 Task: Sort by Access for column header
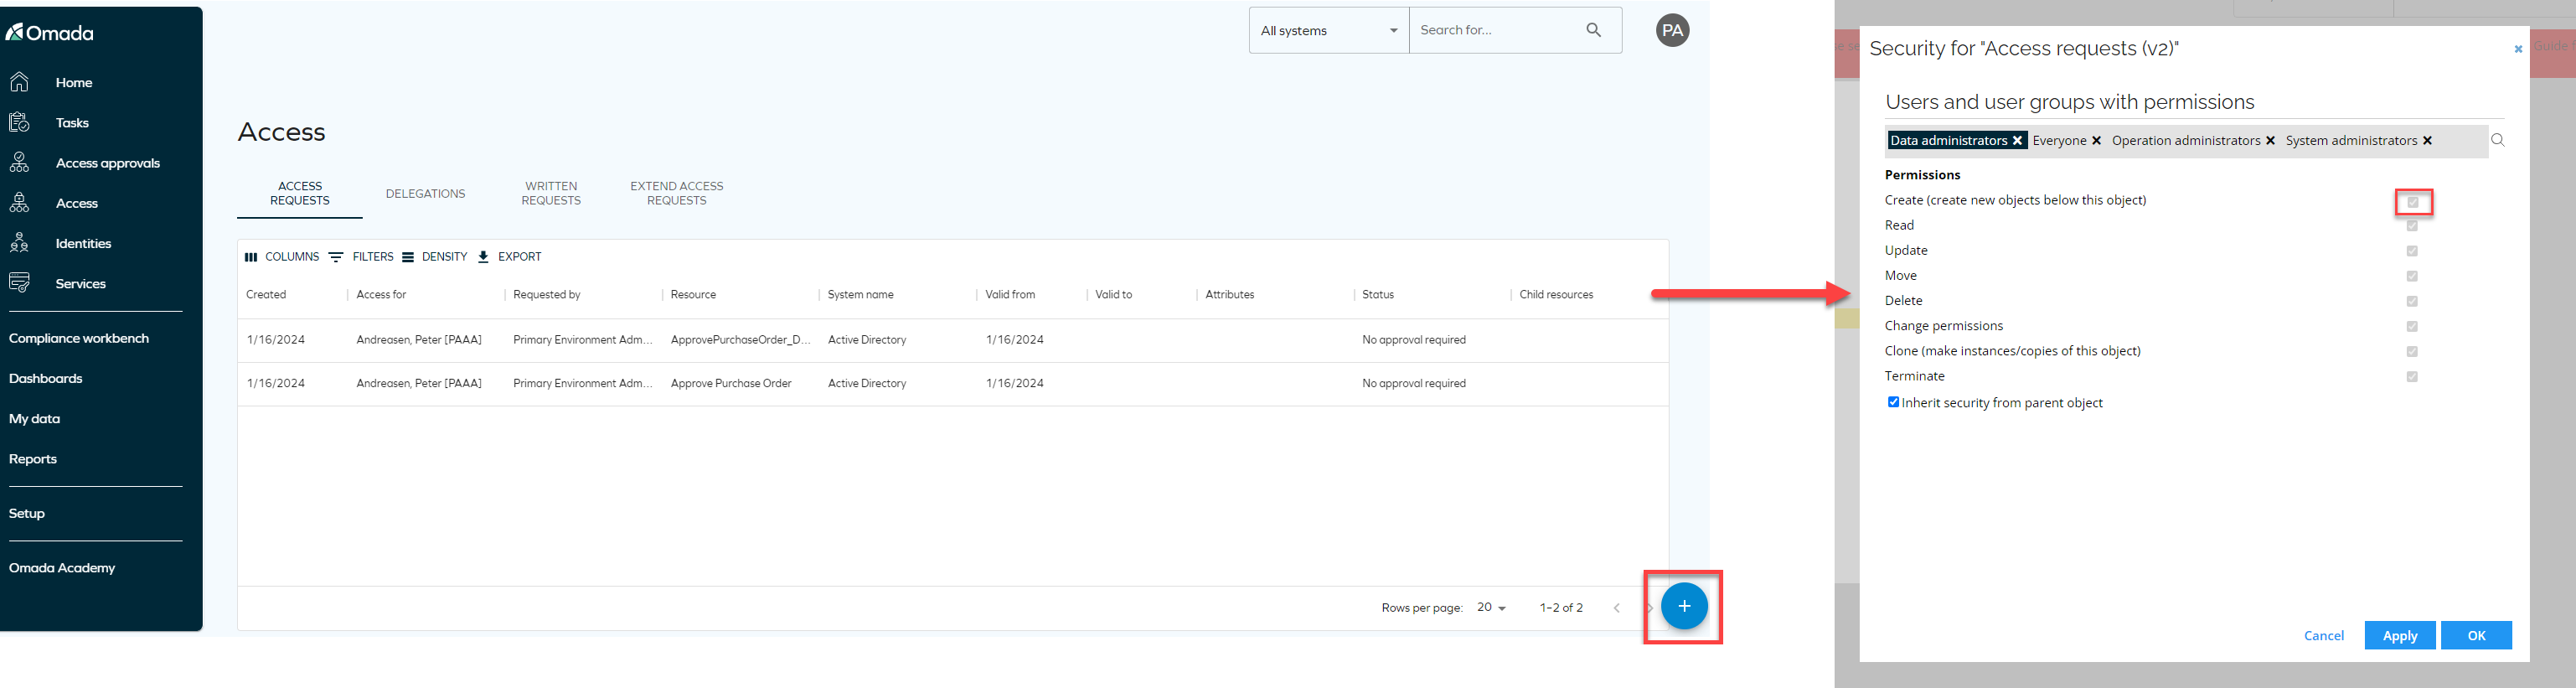[382, 295]
